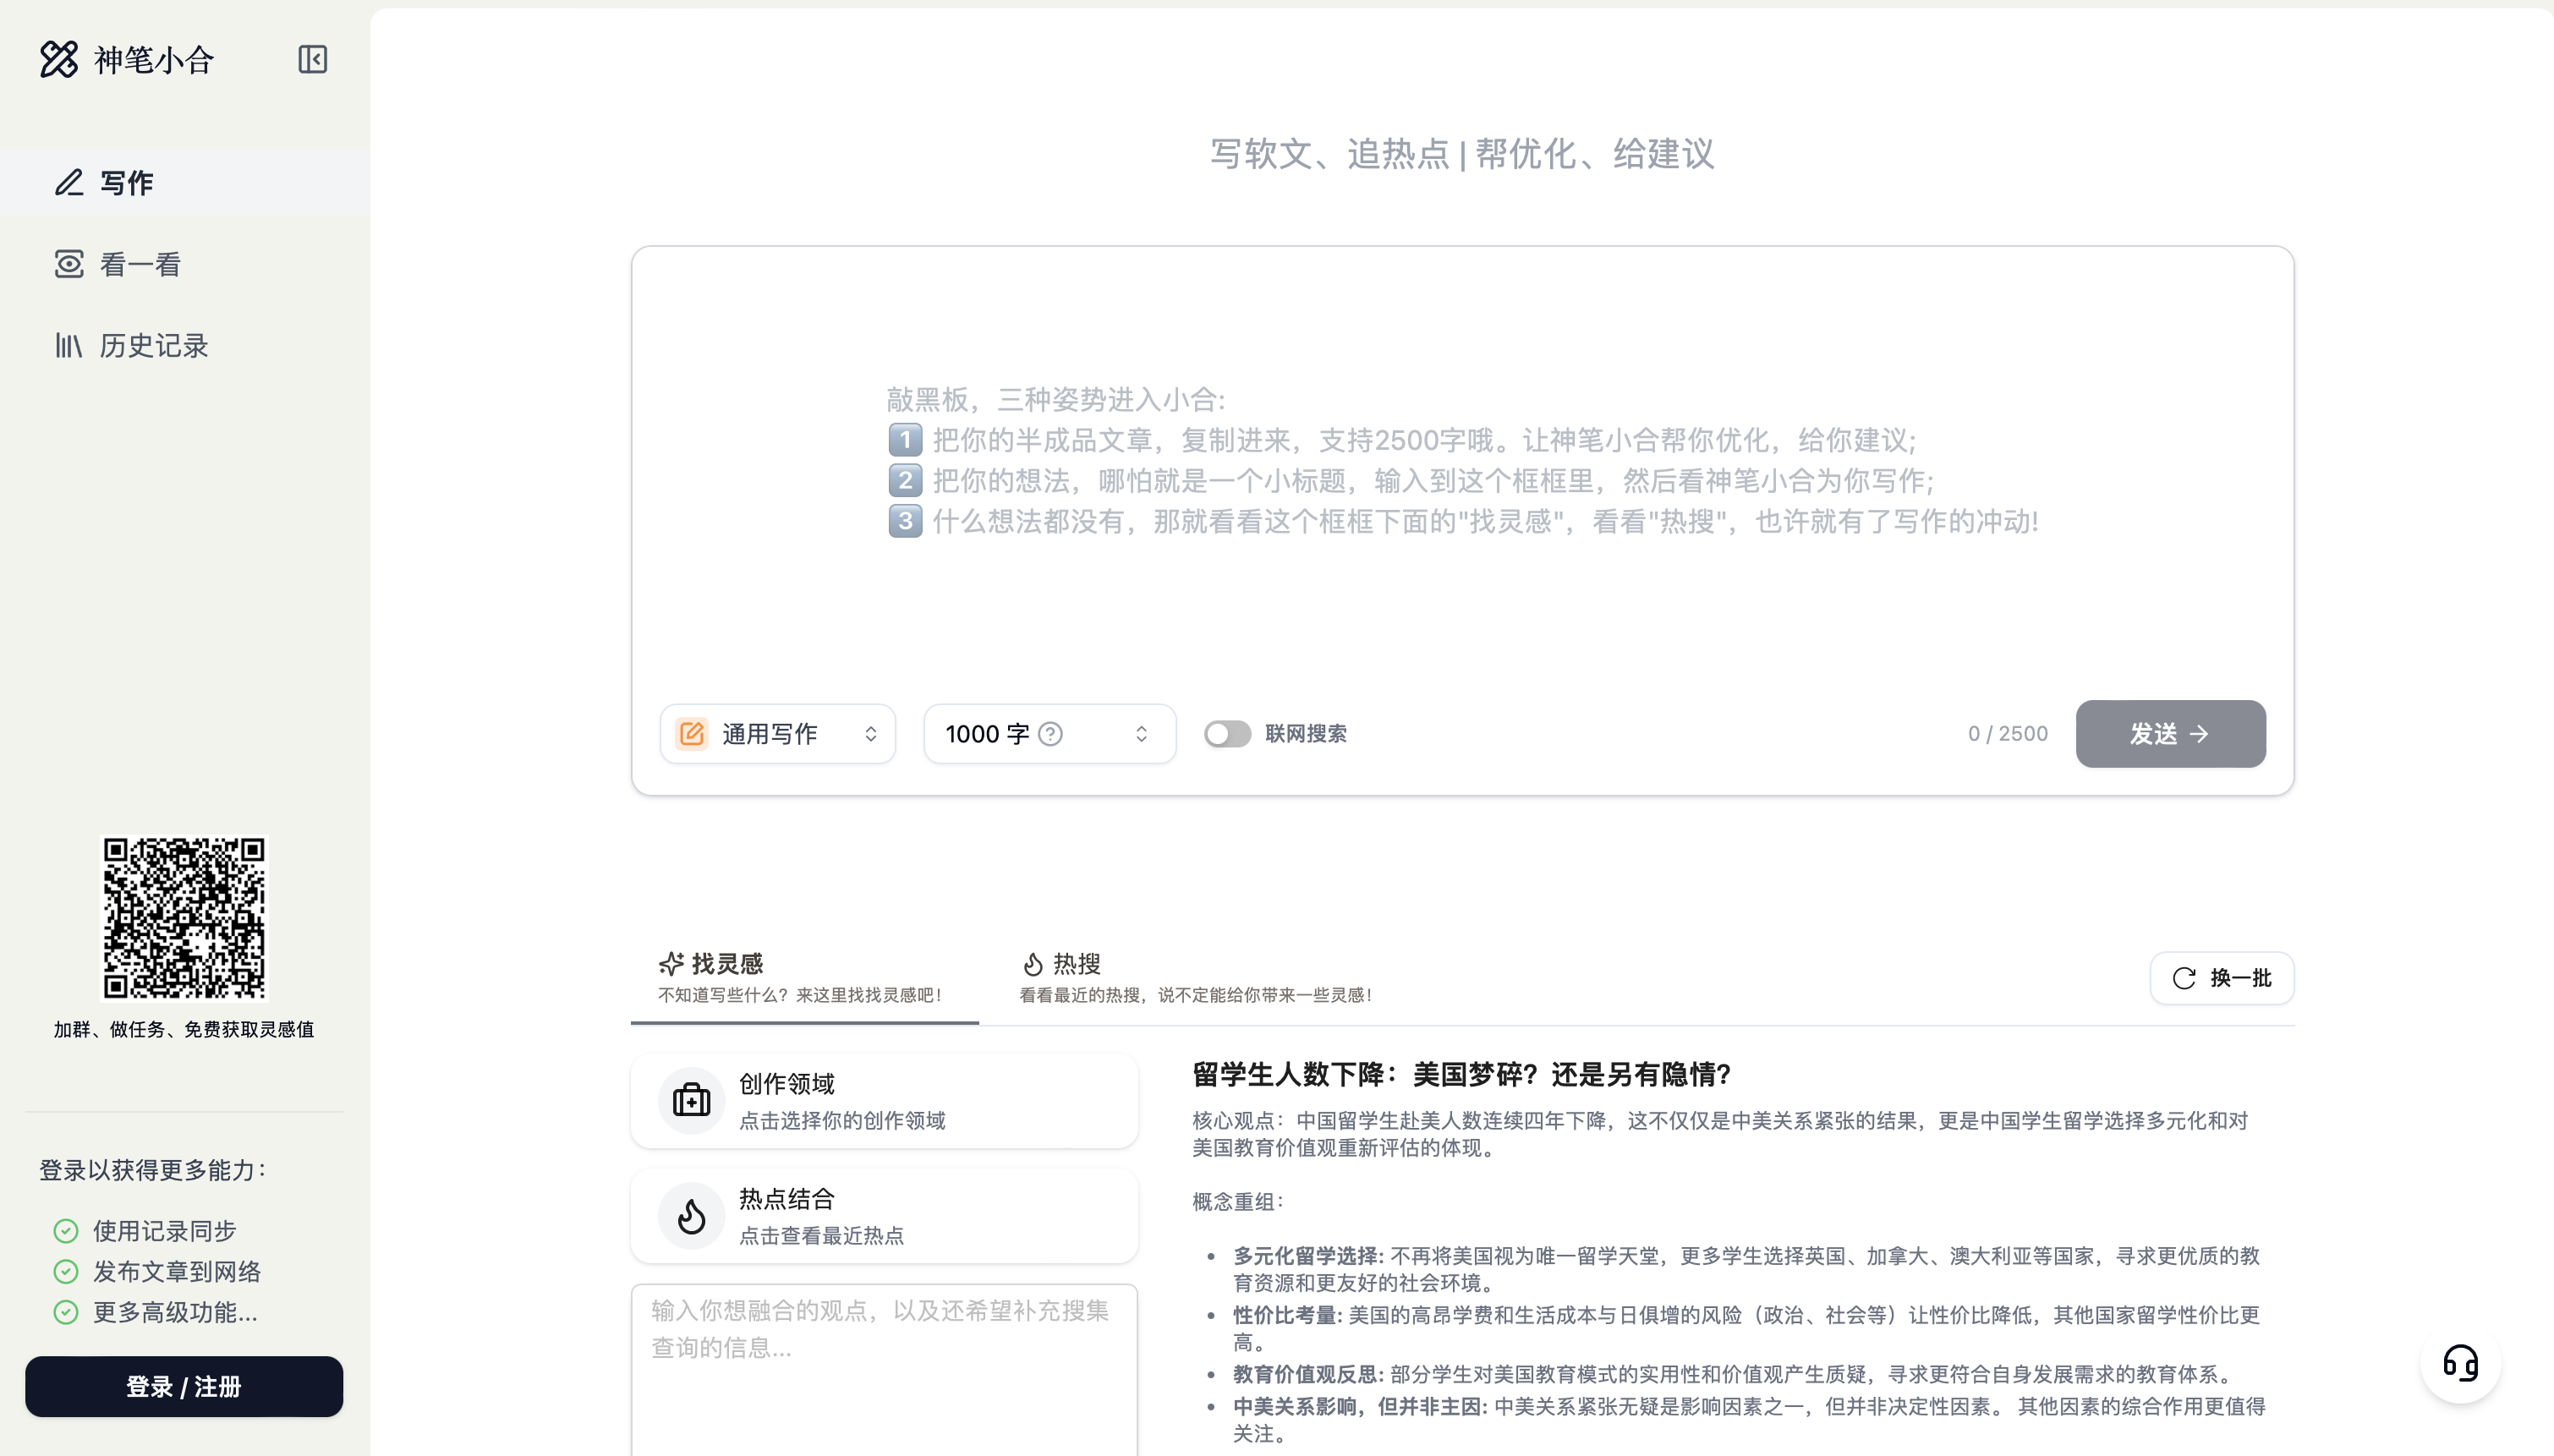Click the check icon beside 更多高级功能
Image resolution: width=2554 pixels, height=1456 pixels.
point(66,1312)
